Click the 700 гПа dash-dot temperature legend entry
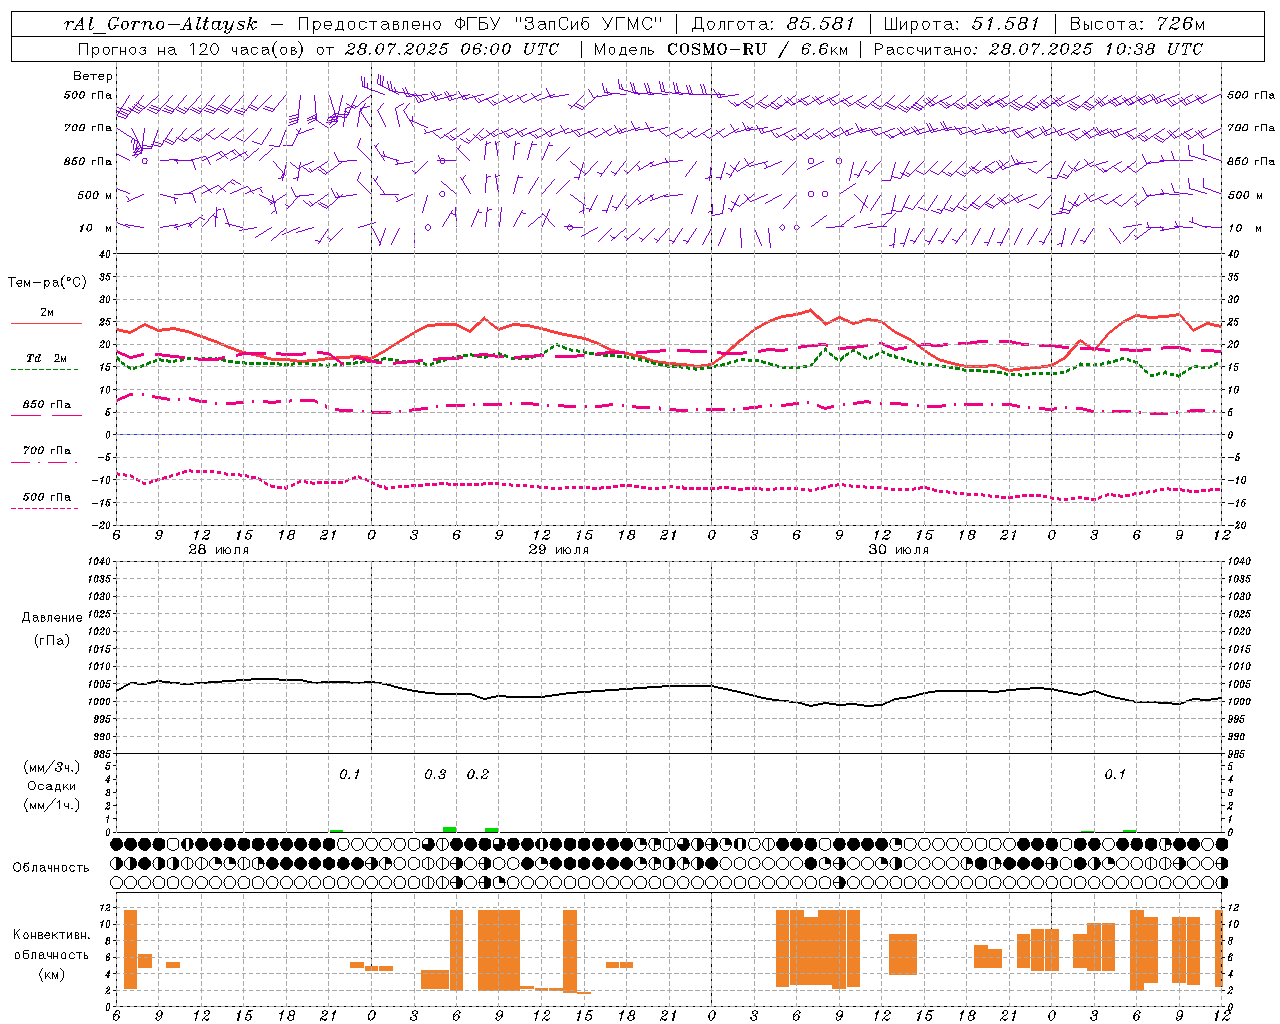 coord(46,451)
